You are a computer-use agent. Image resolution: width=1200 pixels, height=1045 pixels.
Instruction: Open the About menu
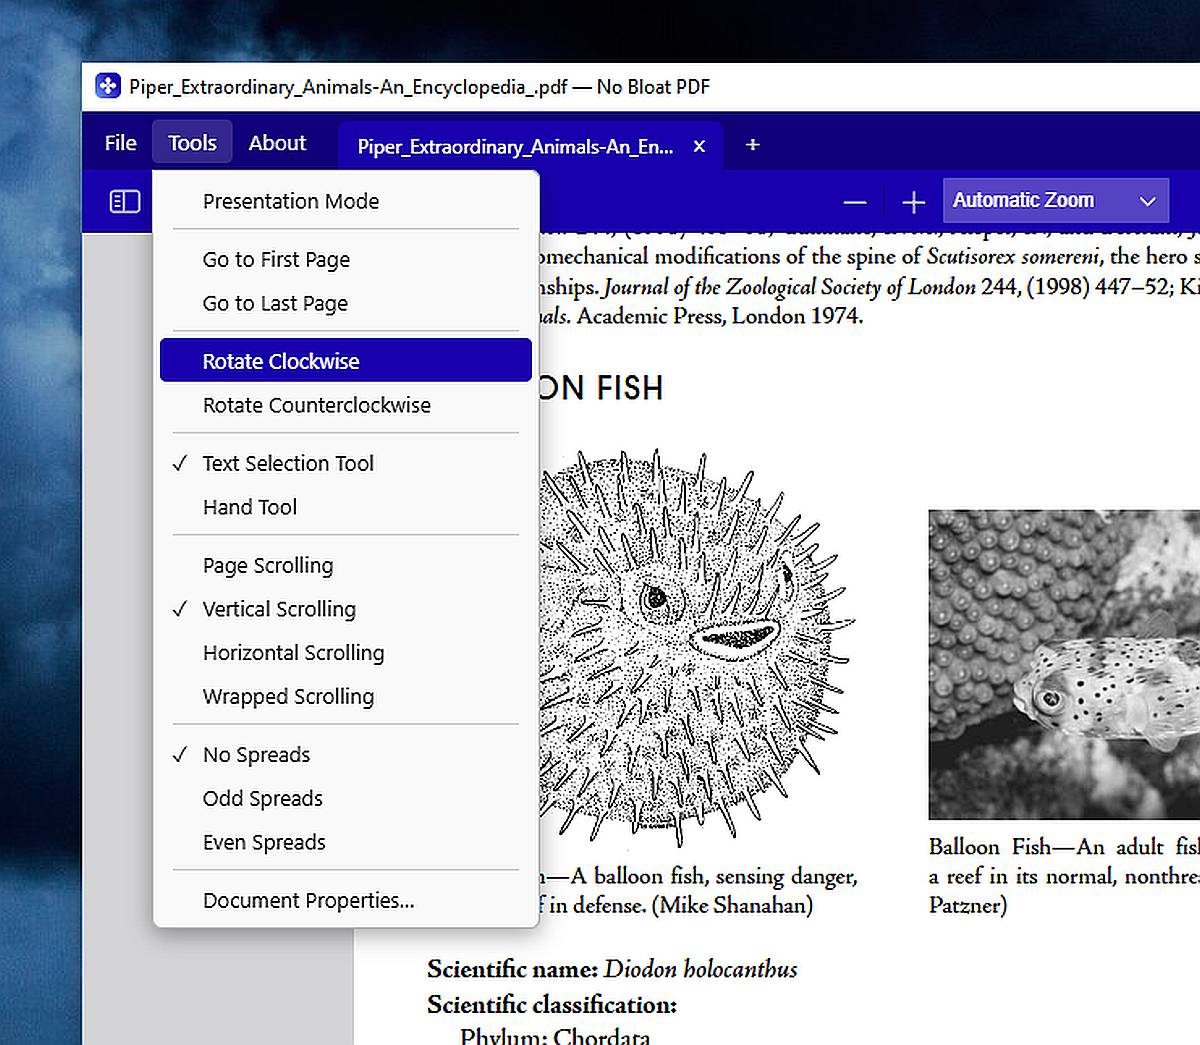click(277, 143)
